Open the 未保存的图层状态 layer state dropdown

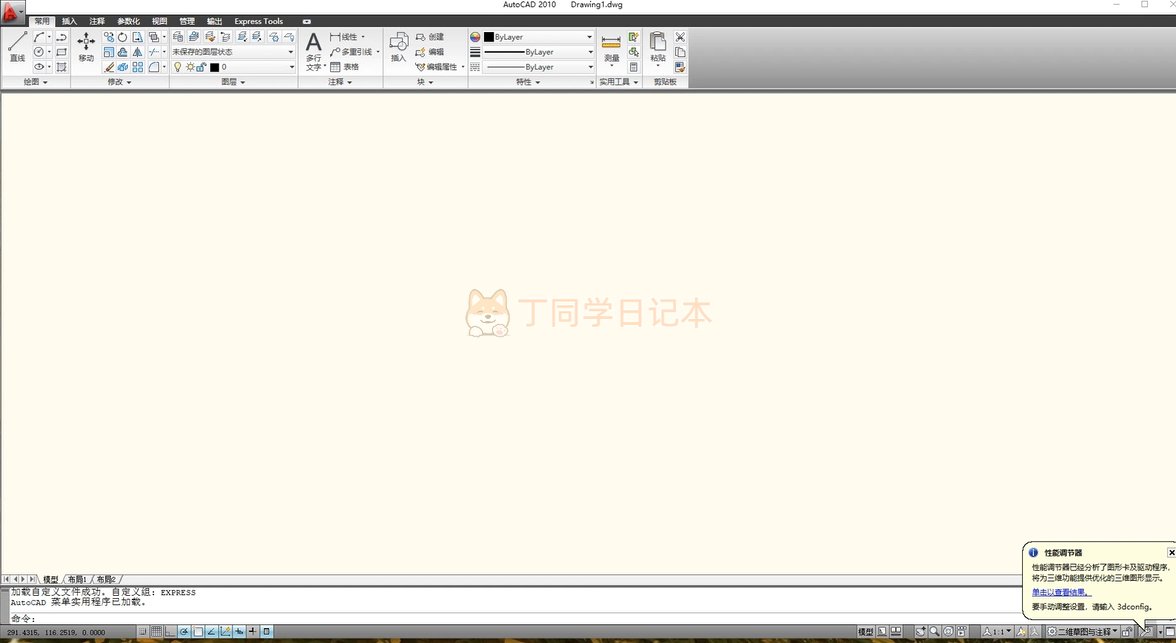233,52
